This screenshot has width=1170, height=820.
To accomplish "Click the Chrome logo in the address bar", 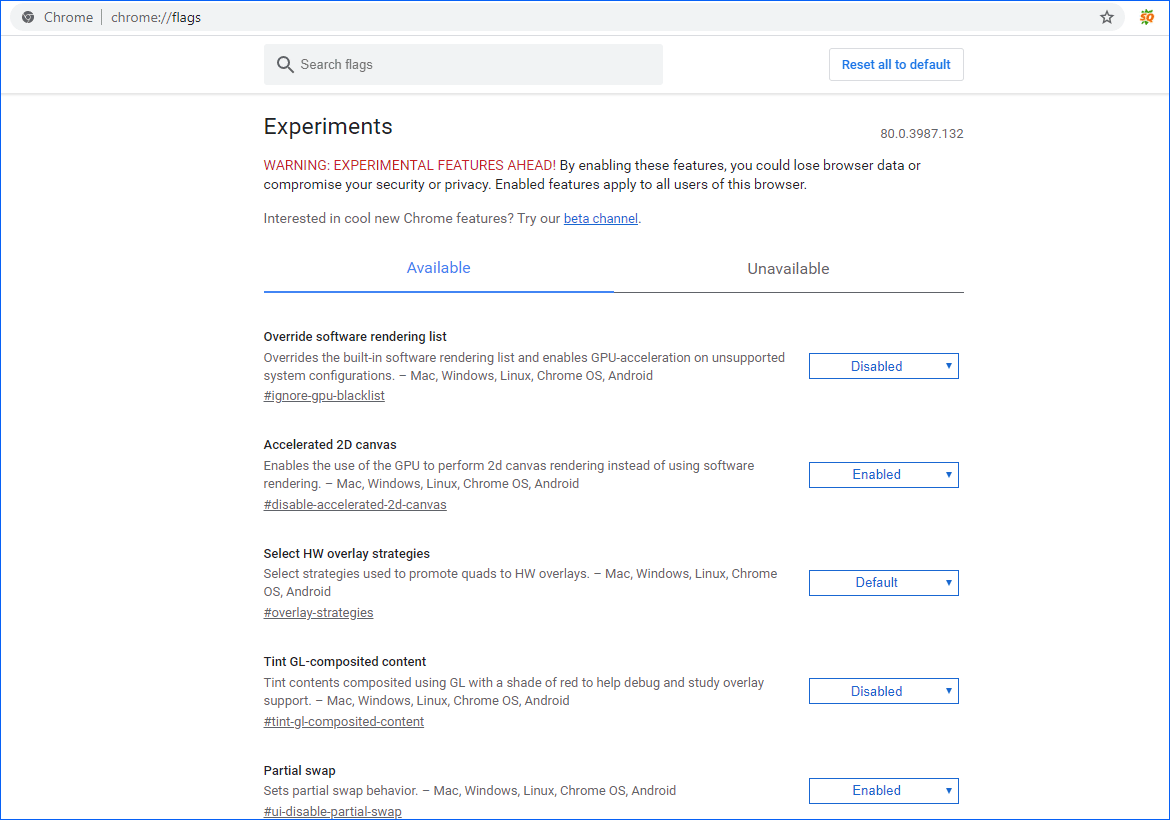I will coord(28,17).
